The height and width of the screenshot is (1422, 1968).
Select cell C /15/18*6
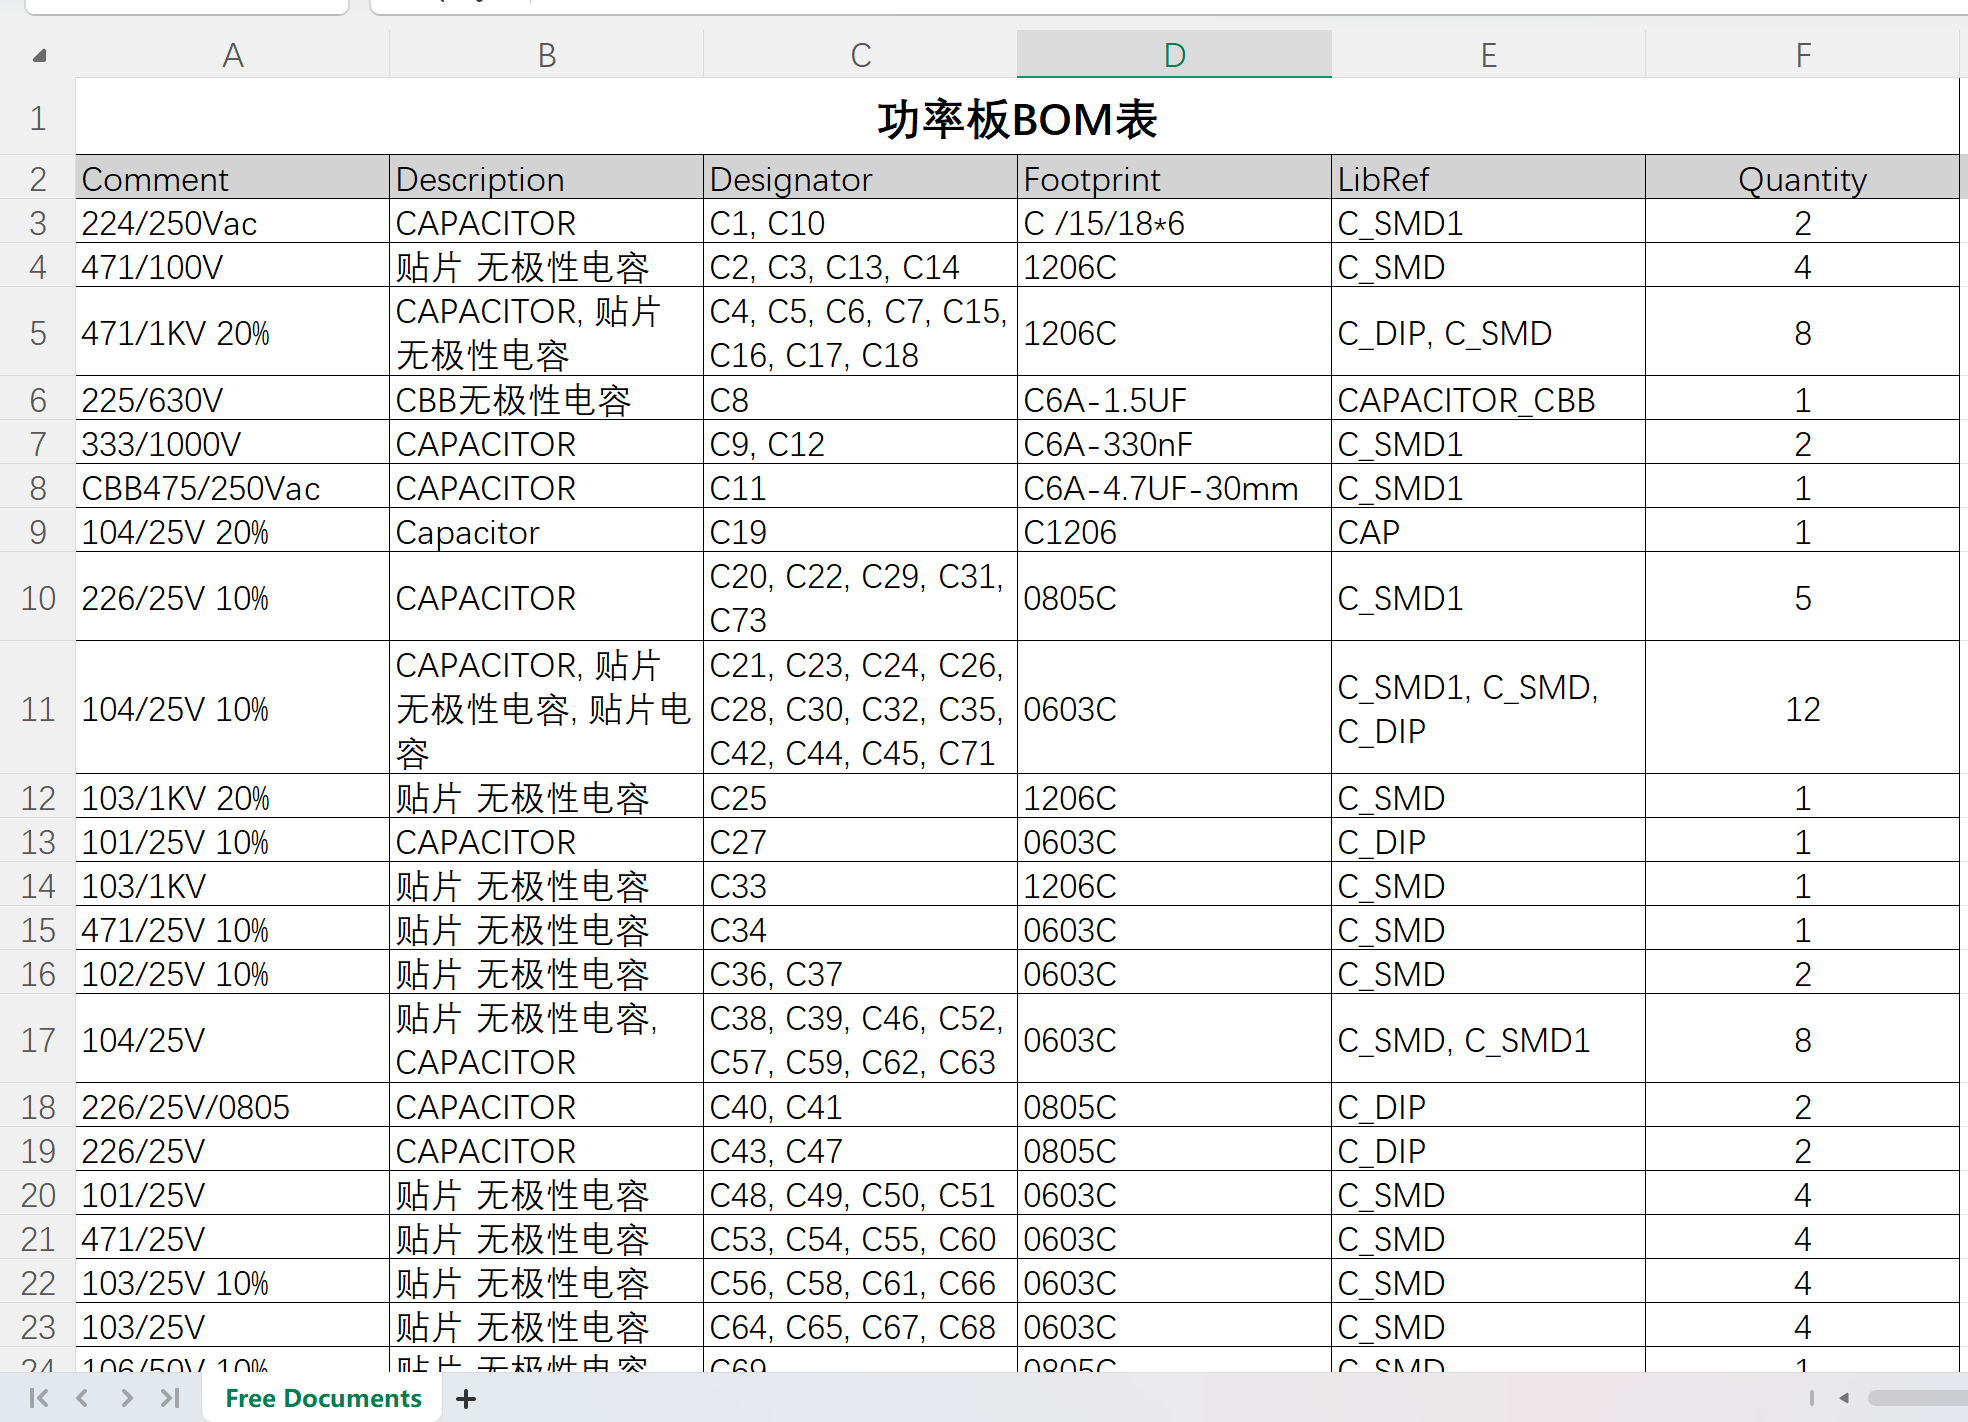(x=1174, y=222)
